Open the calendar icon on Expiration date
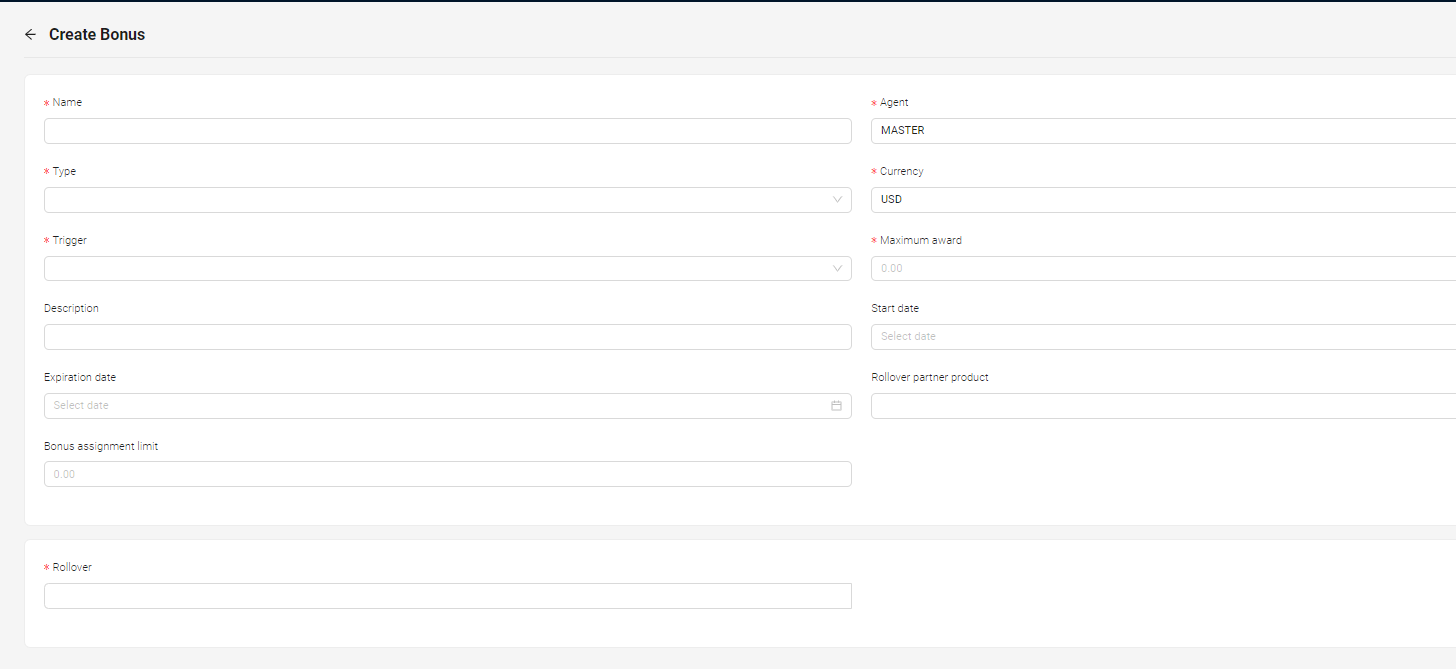The width and height of the screenshot is (1456, 669). [x=836, y=405]
